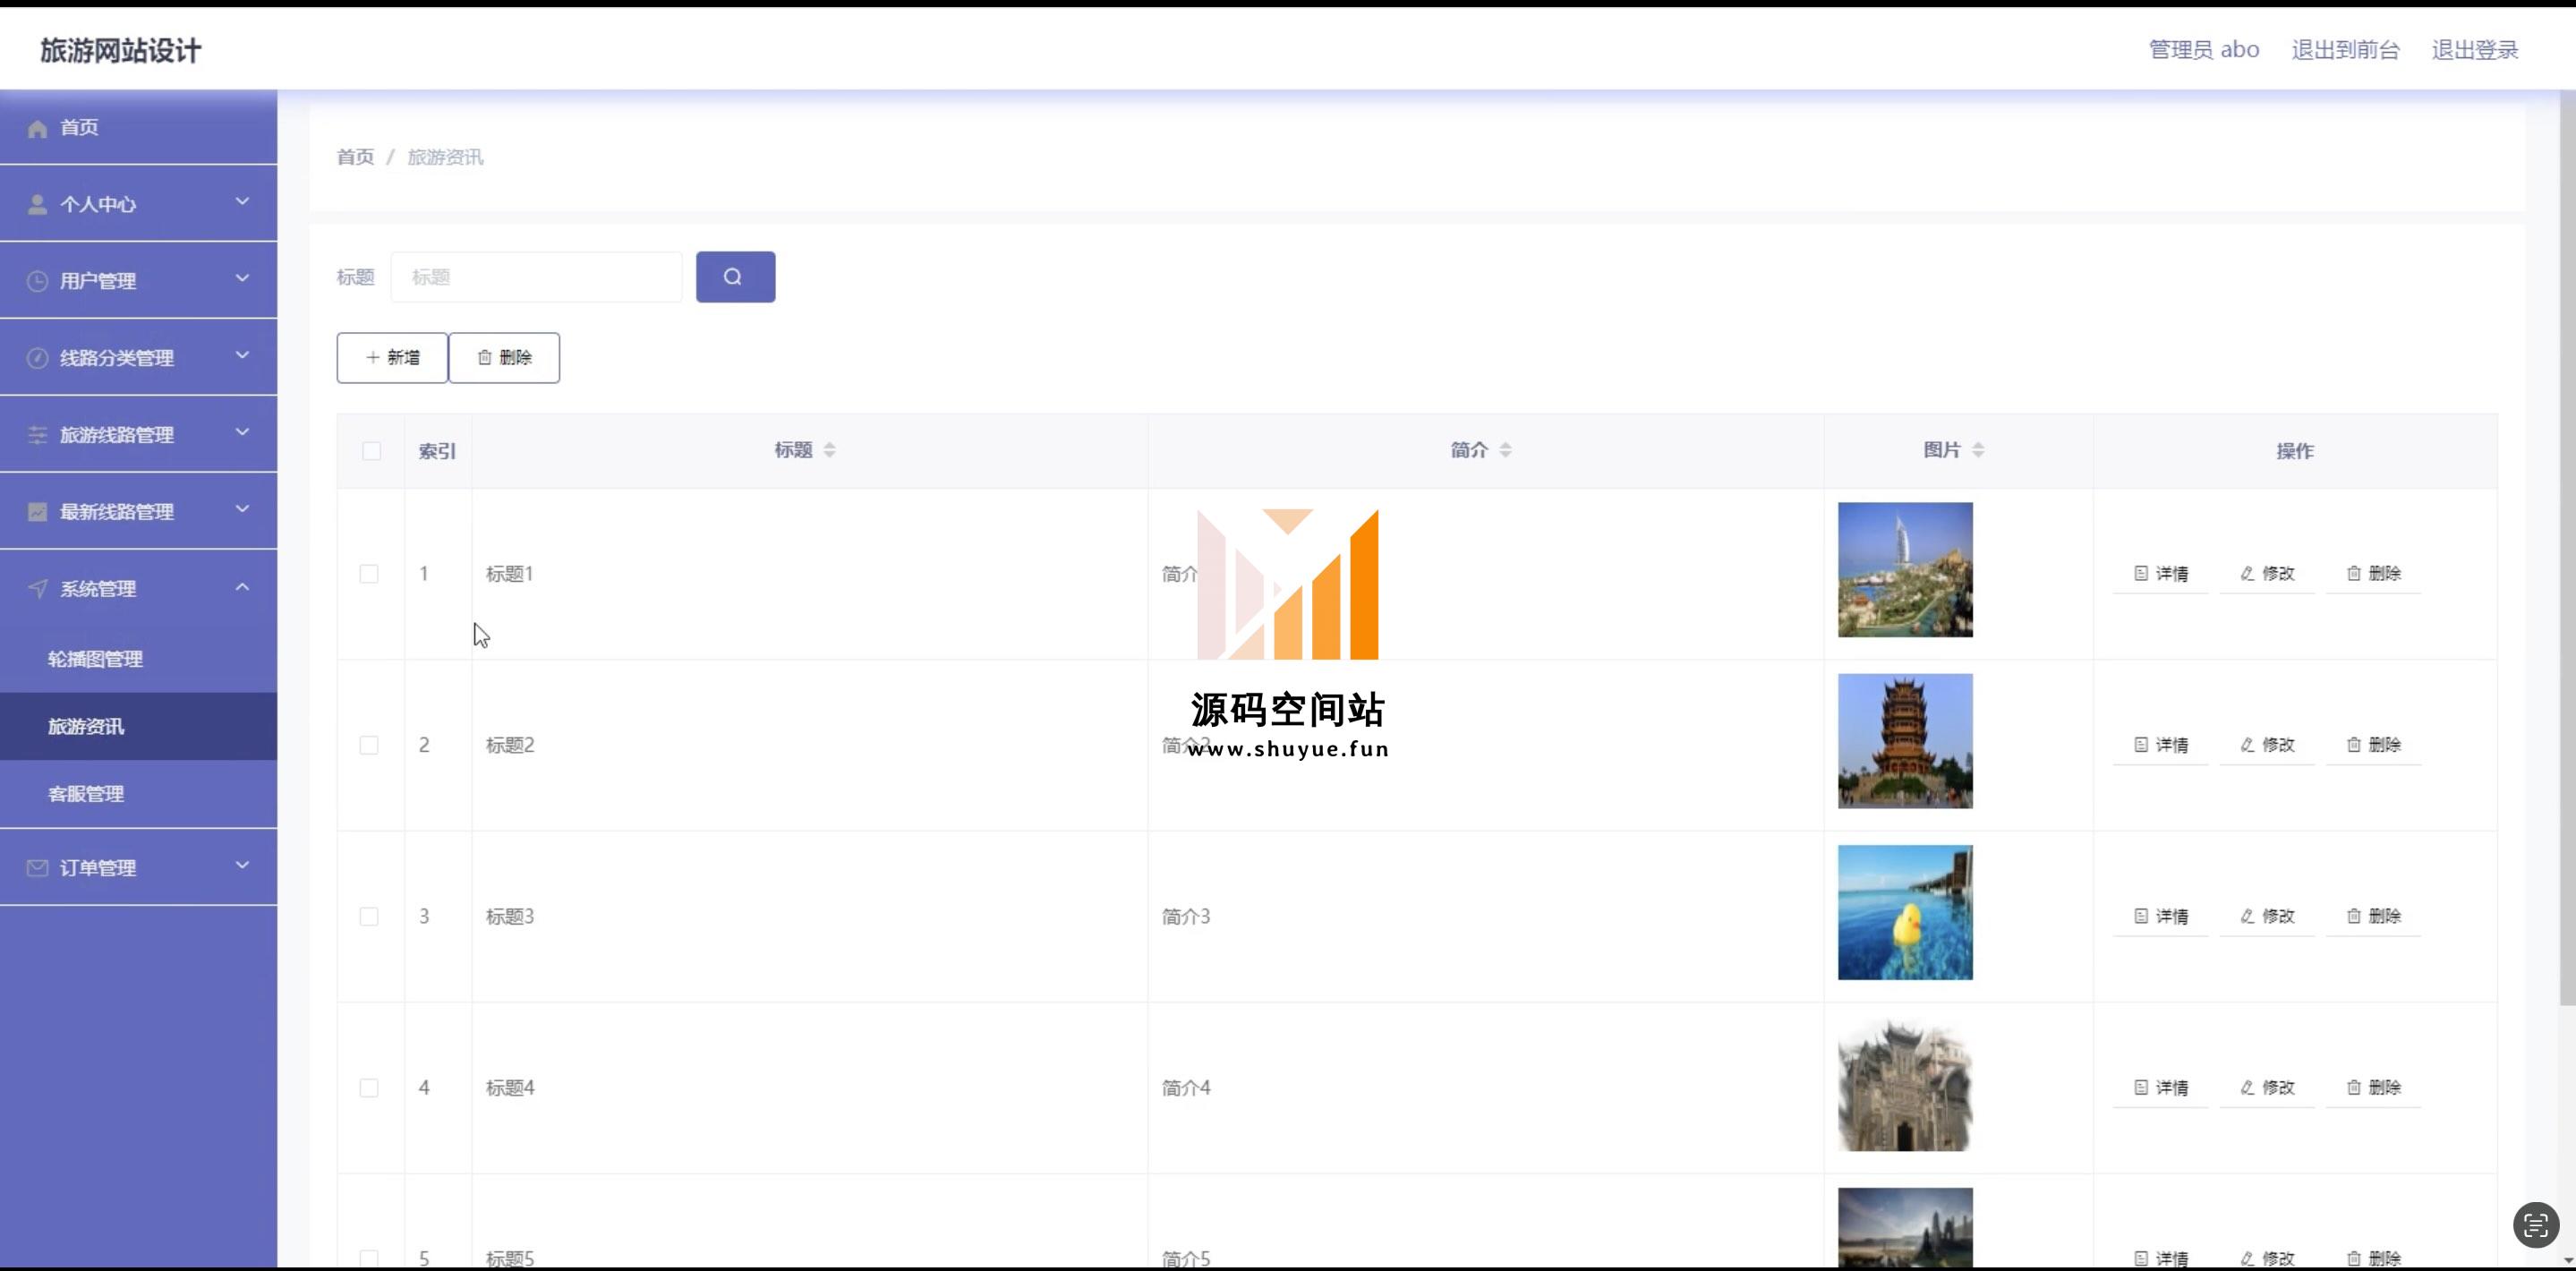Sort the 标题 column via arrows
The height and width of the screenshot is (1271, 2576).
(x=829, y=450)
